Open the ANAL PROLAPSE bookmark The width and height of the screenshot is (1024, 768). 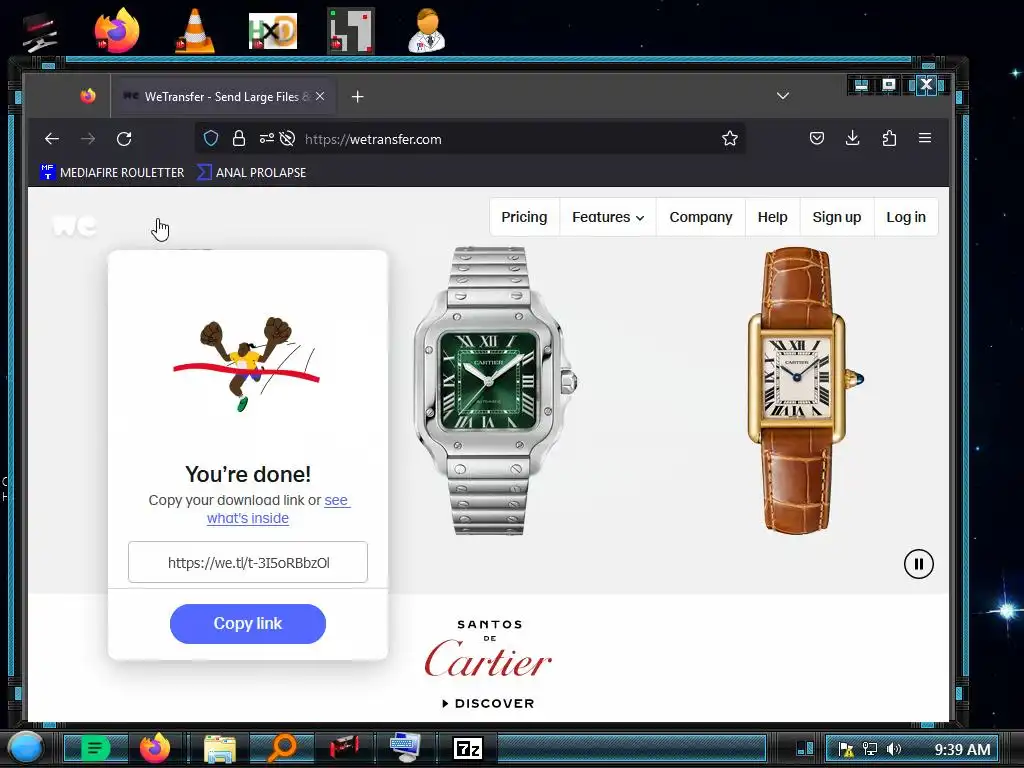(251, 172)
